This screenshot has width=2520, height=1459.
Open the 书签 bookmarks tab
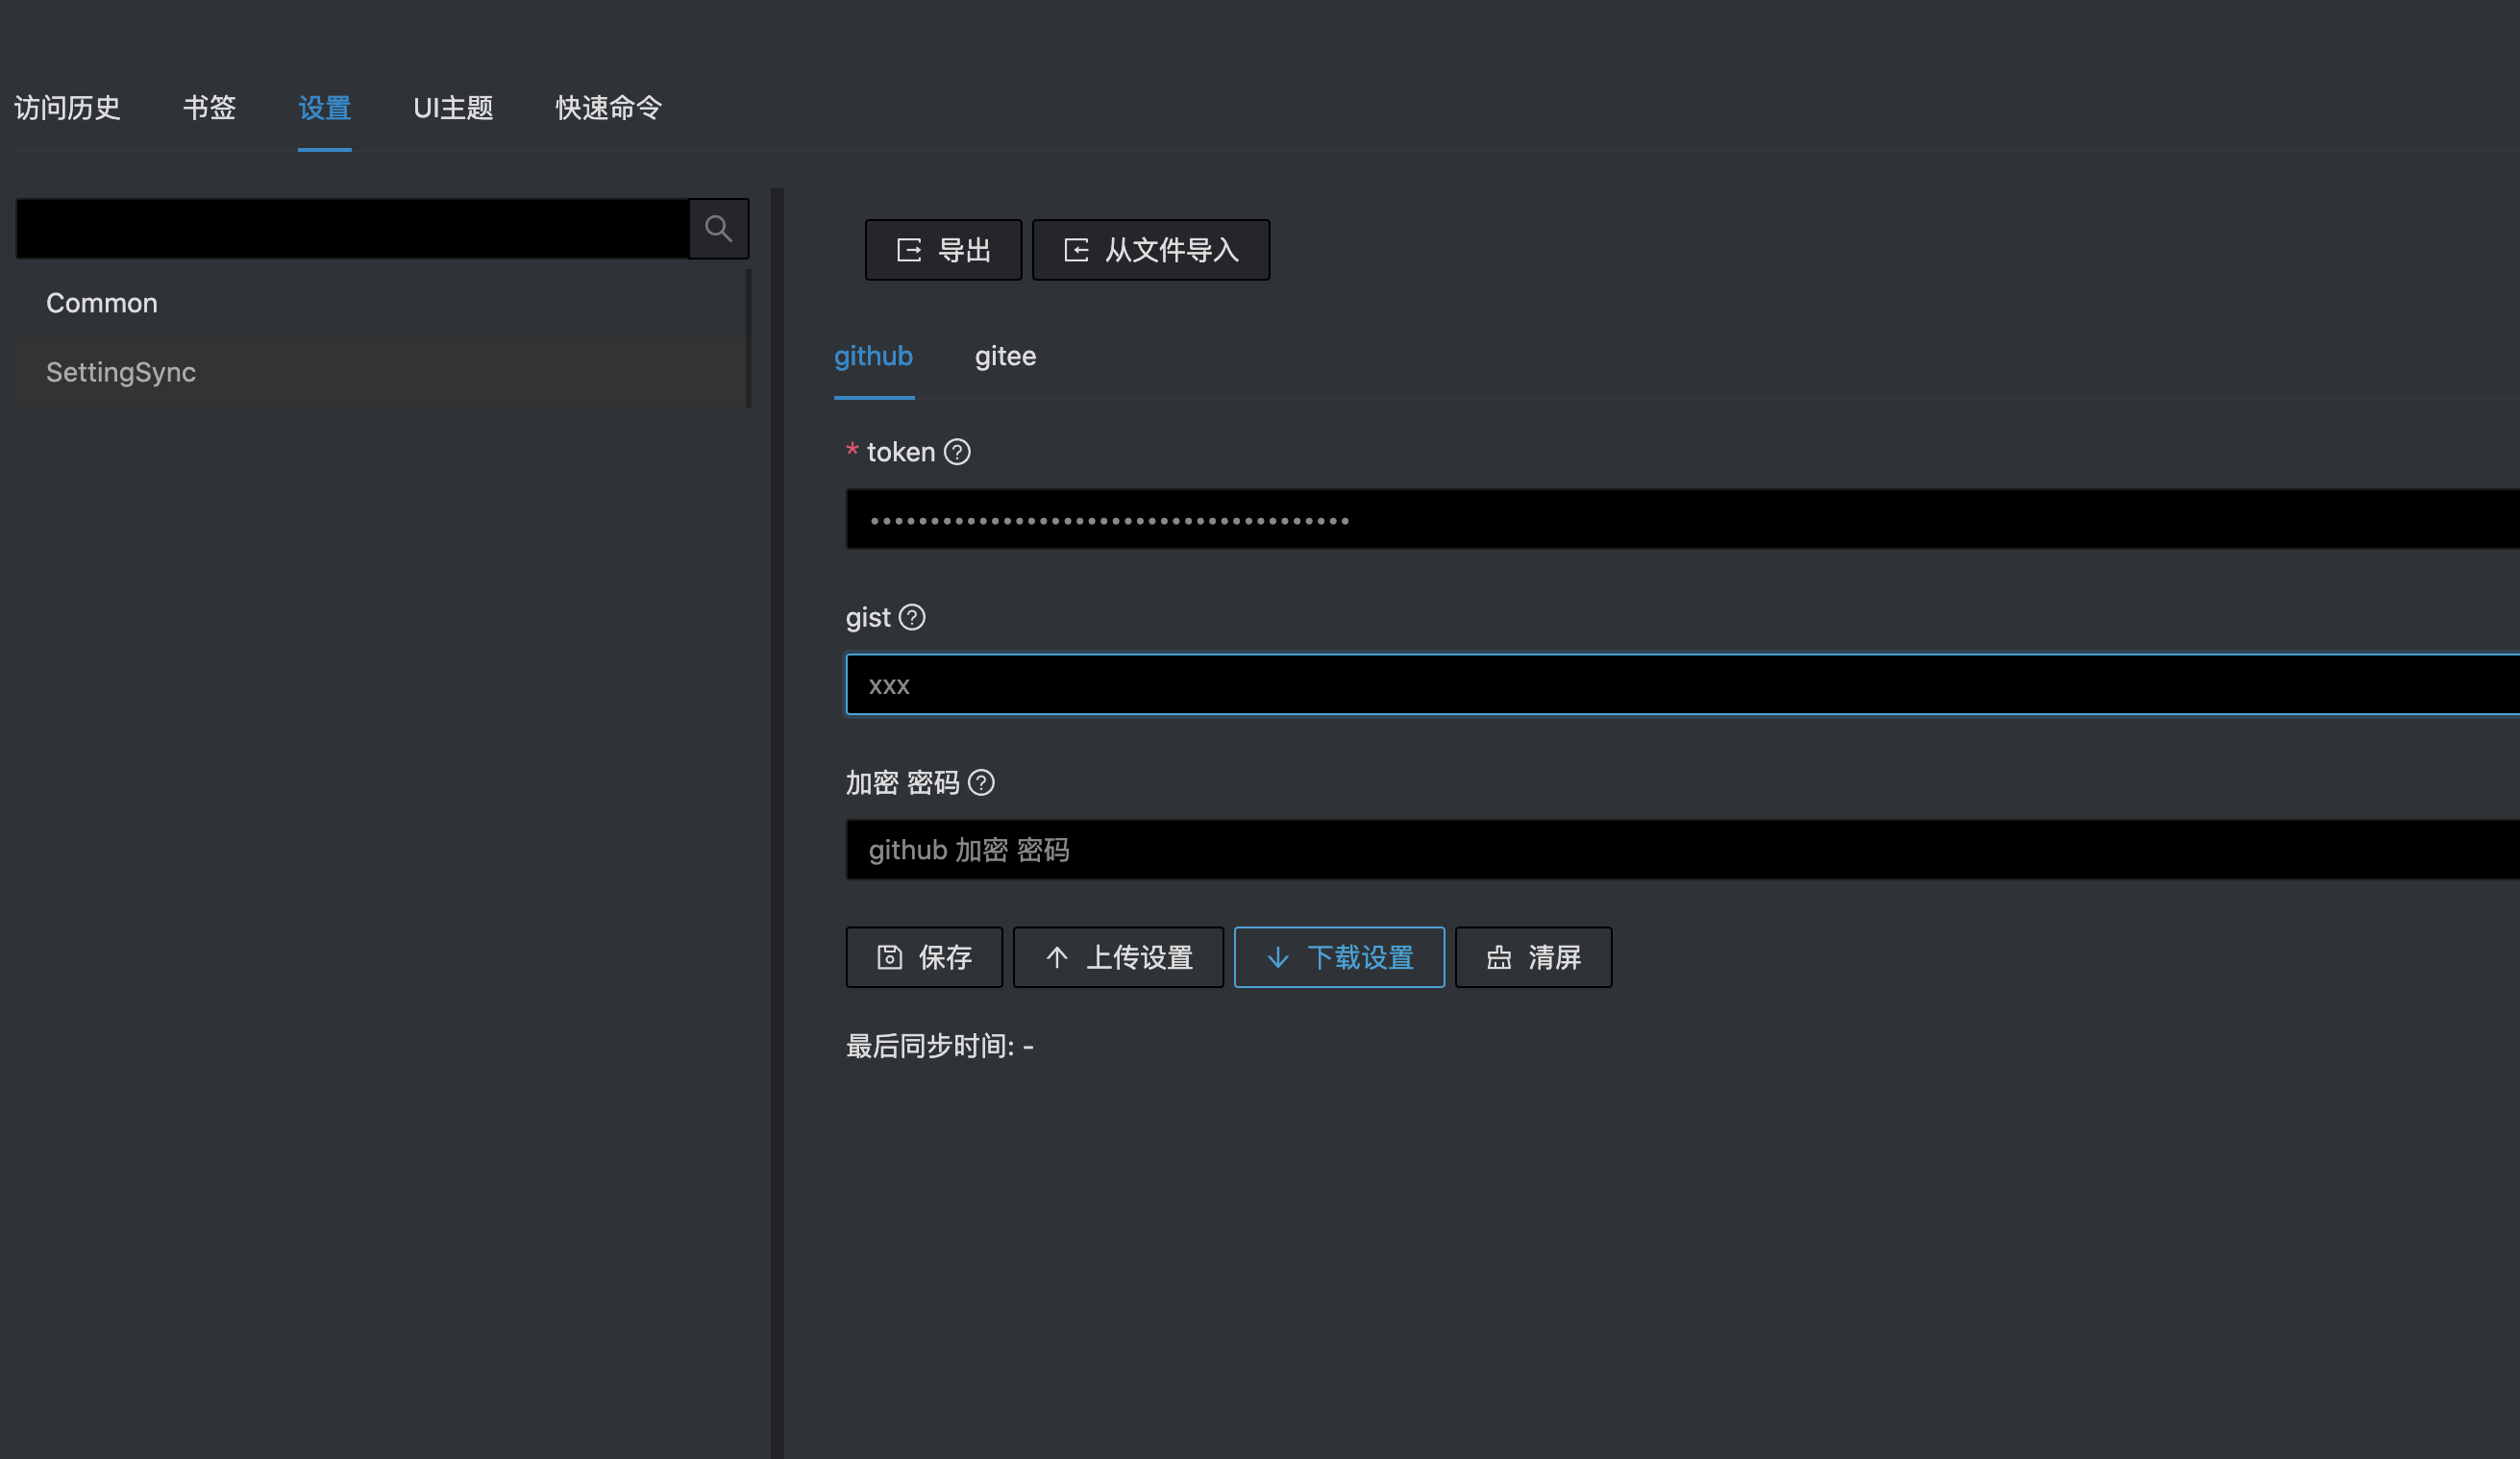pyautogui.click(x=209, y=107)
